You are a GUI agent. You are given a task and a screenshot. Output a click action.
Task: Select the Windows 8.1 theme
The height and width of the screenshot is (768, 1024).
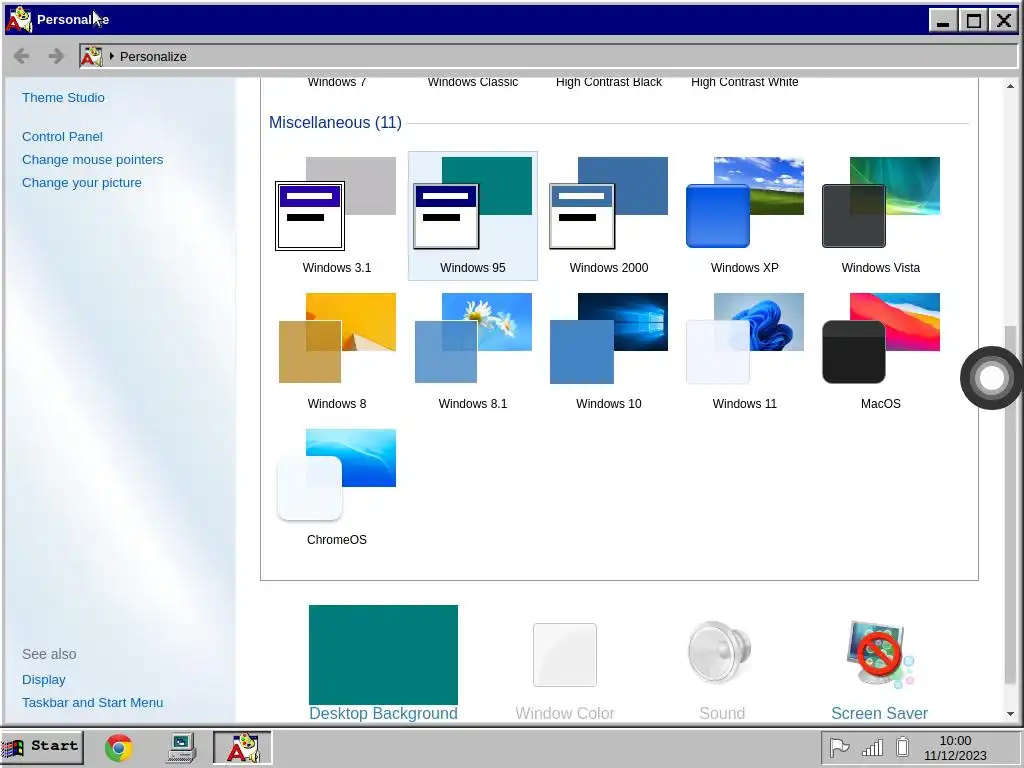click(x=473, y=352)
